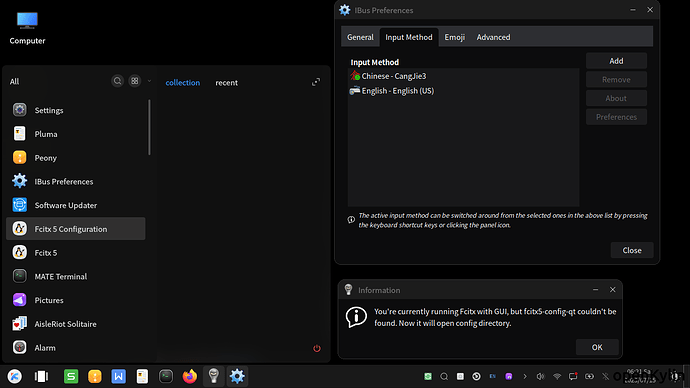Open MATE Terminal from the taskbar
The height and width of the screenshot is (388, 690).
(x=166, y=376)
